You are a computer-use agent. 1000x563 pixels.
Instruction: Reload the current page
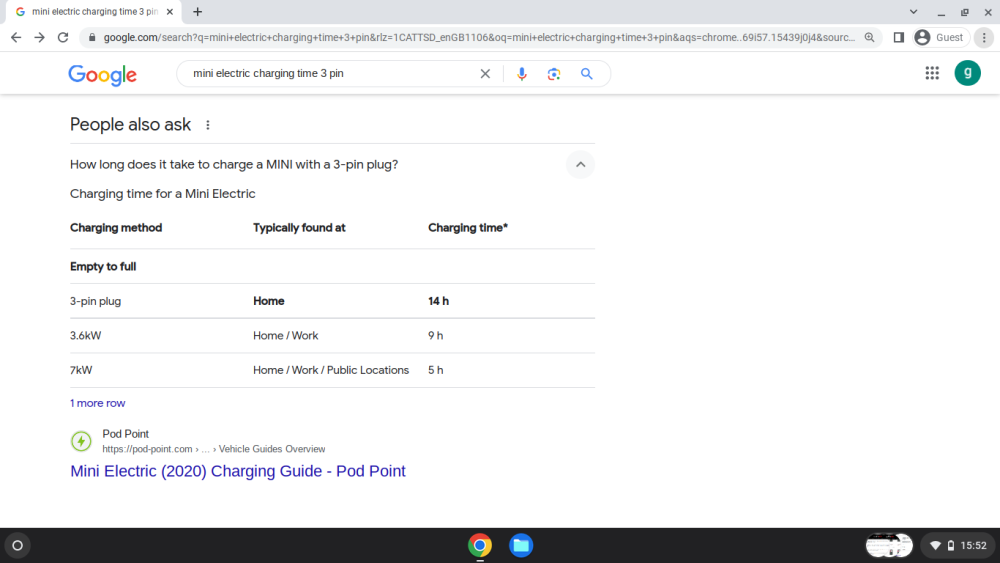tap(62, 38)
